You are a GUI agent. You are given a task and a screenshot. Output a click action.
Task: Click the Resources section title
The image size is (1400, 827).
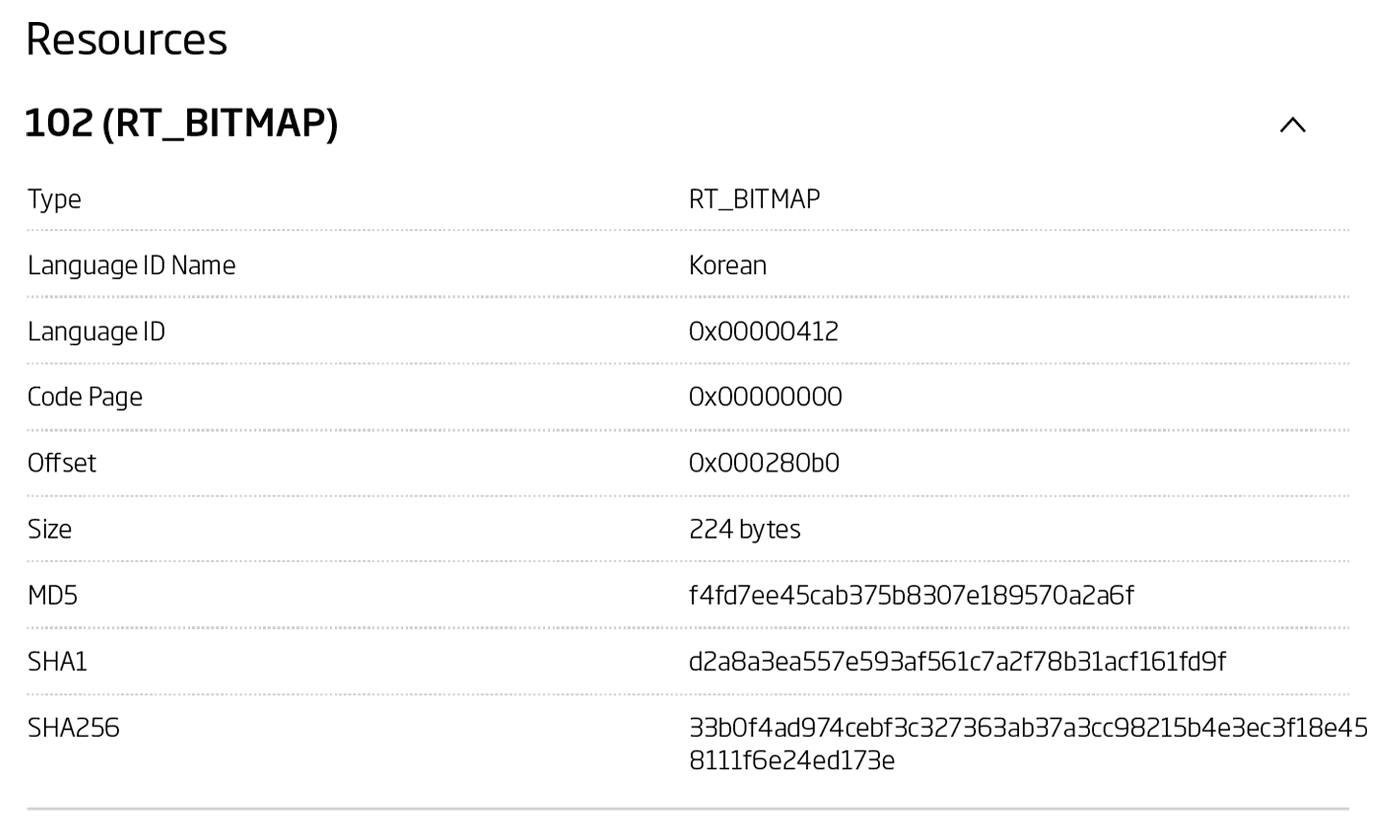pos(126,39)
